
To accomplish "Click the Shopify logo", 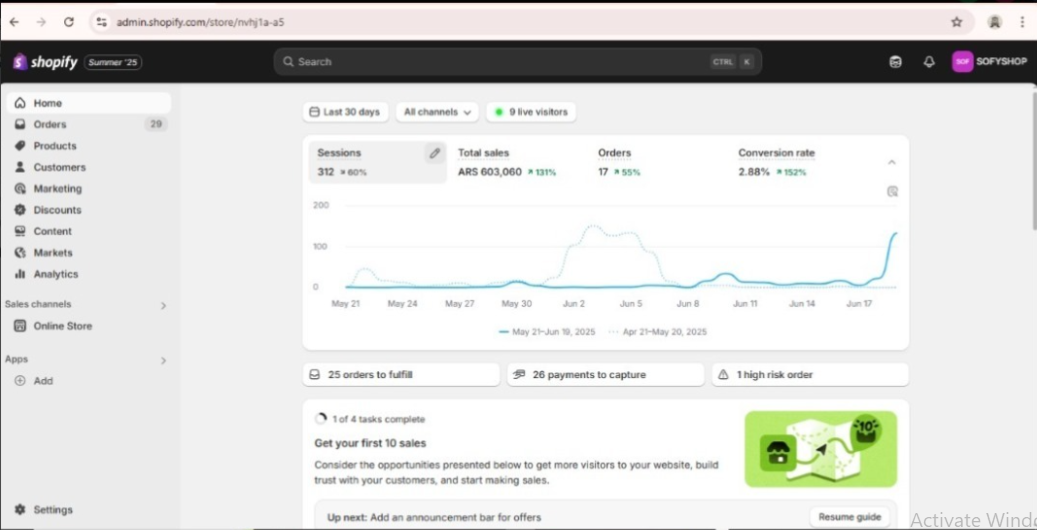I will [45, 62].
